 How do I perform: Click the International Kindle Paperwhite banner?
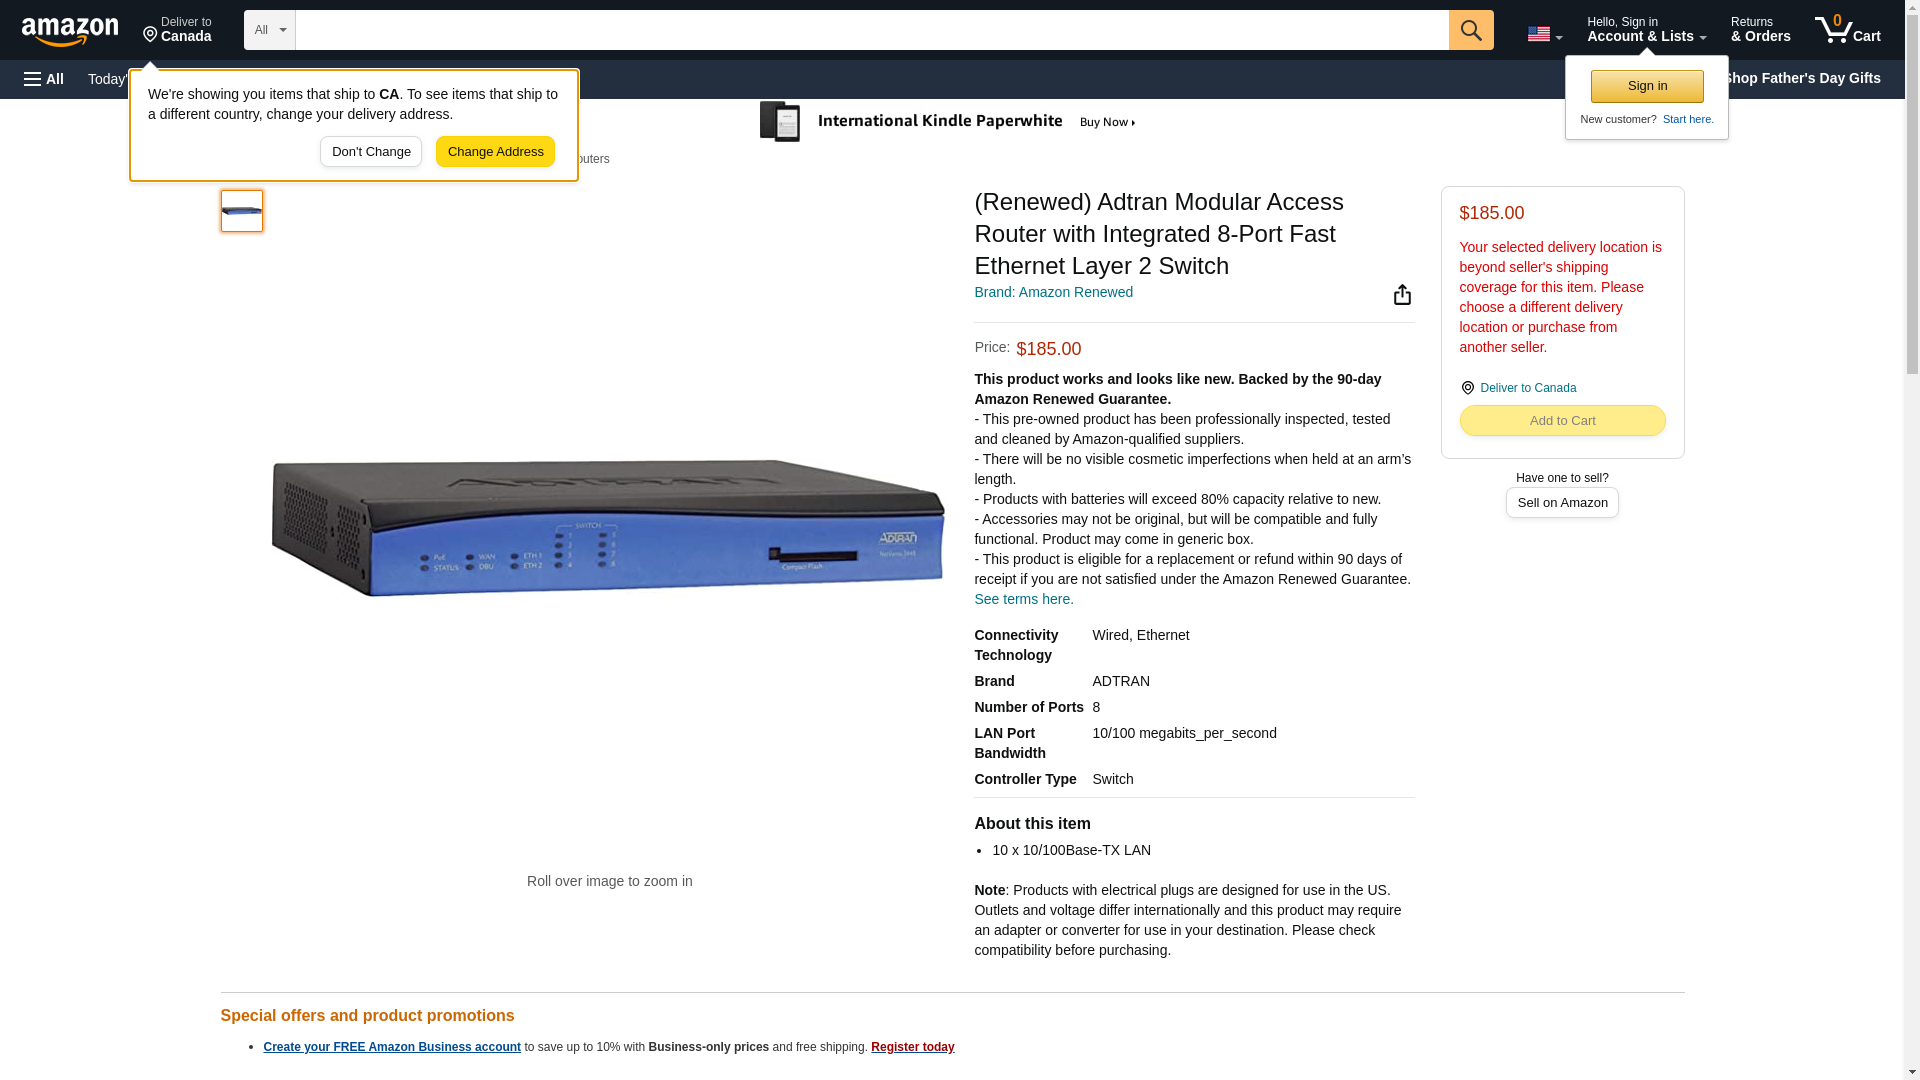click(948, 122)
